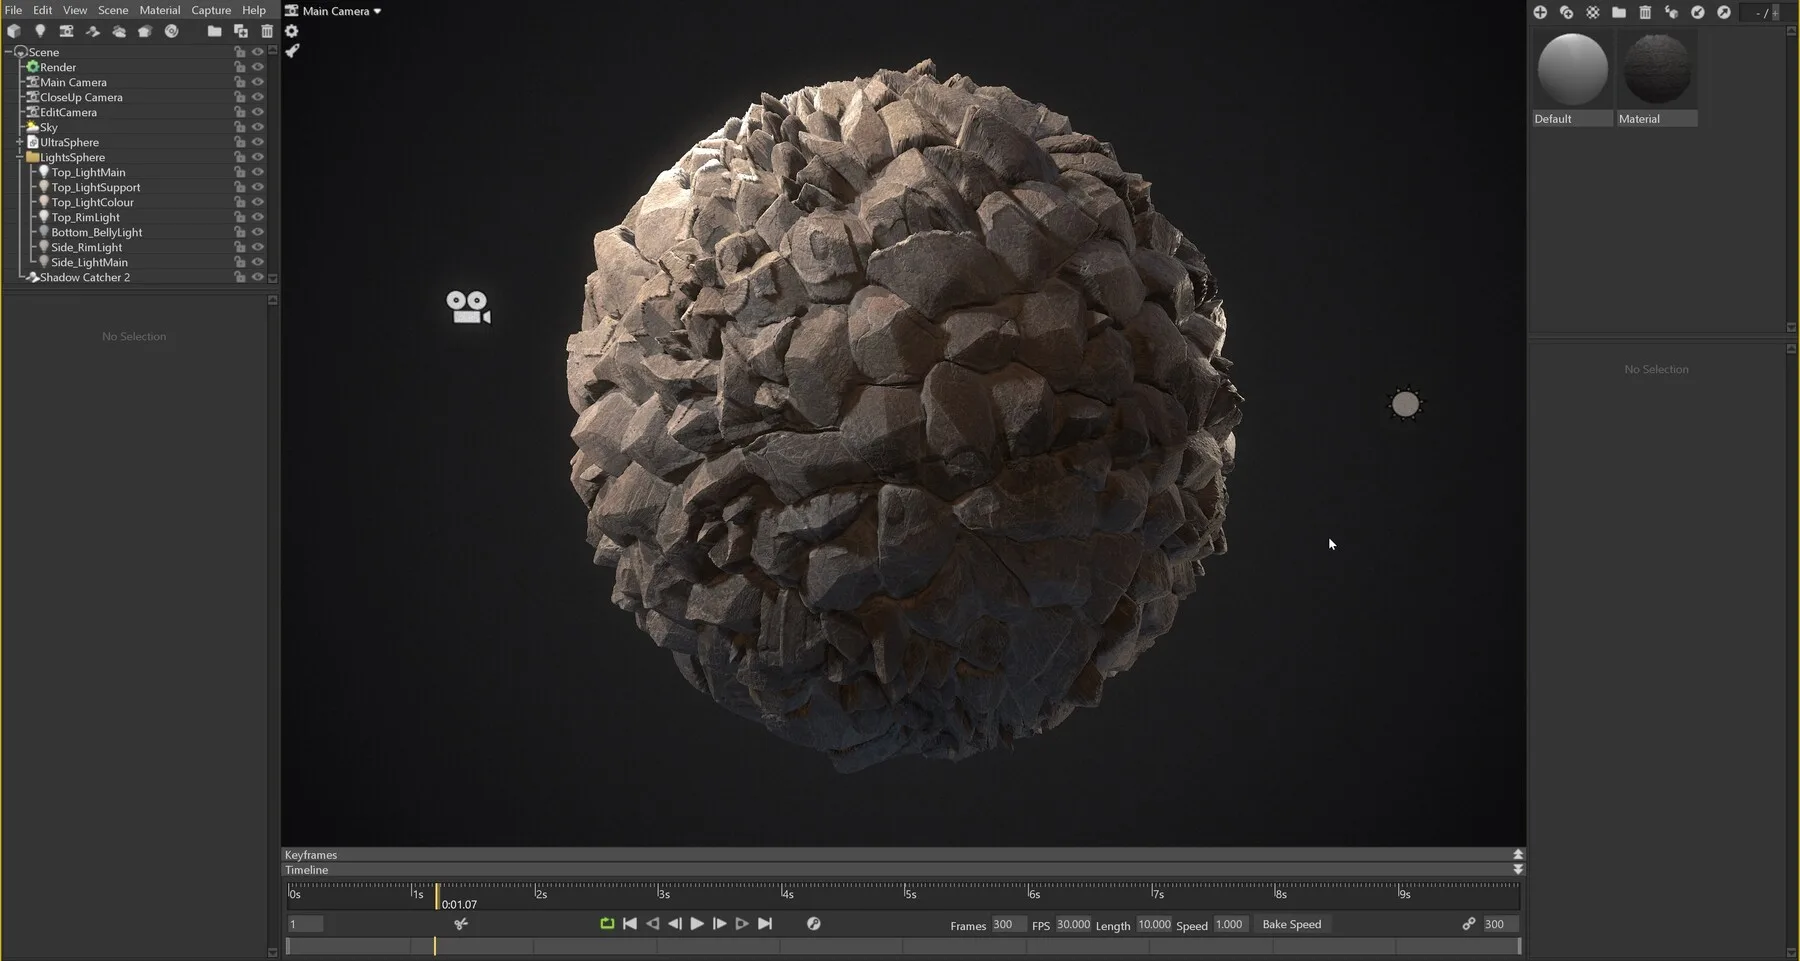
Task: Add a camera with the camera toolbar icon
Action: click(x=66, y=31)
